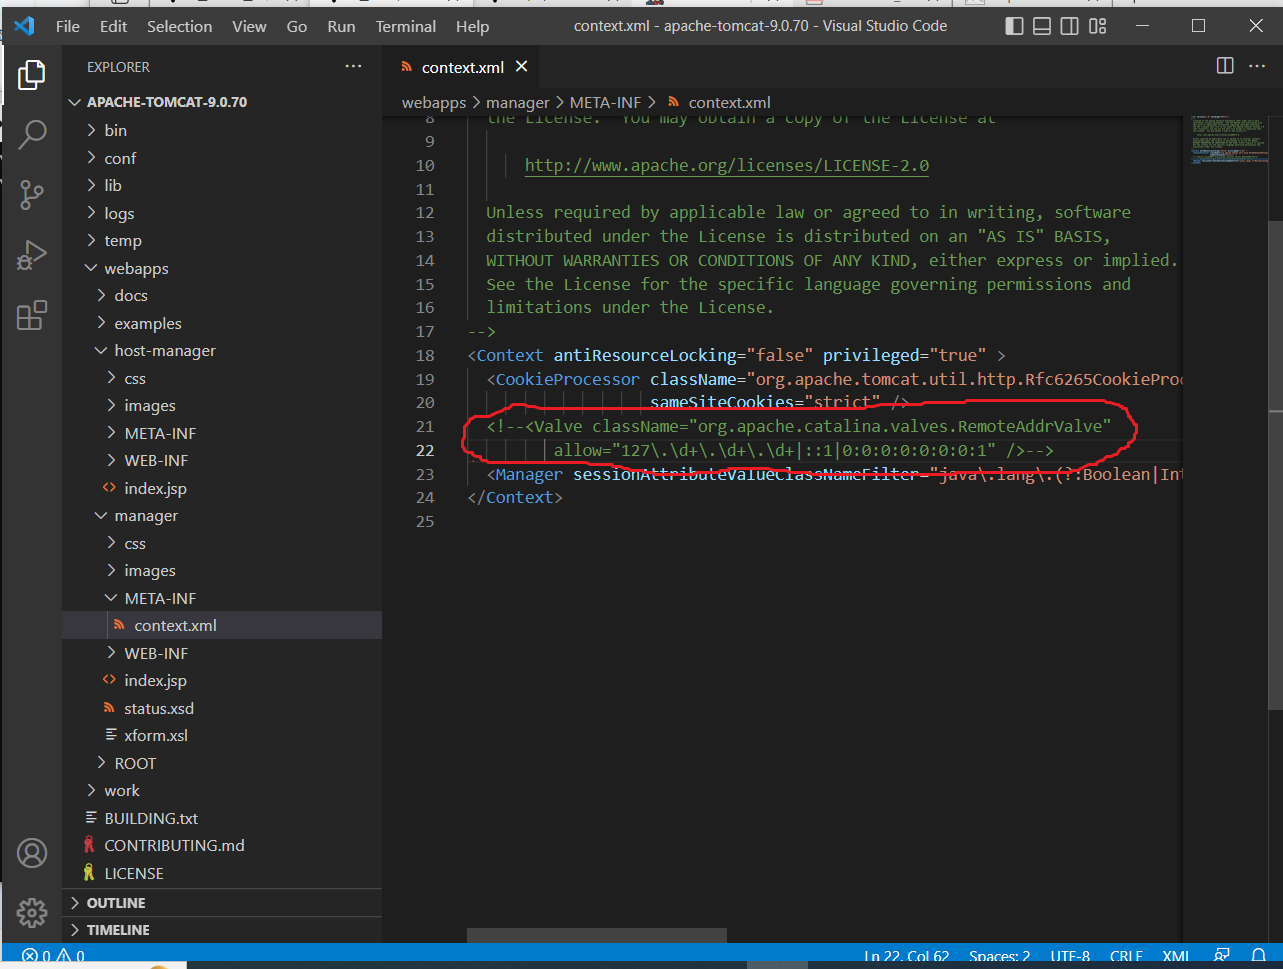Click webapps in the breadcrumb
The image size is (1283, 969).
pos(434,102)
